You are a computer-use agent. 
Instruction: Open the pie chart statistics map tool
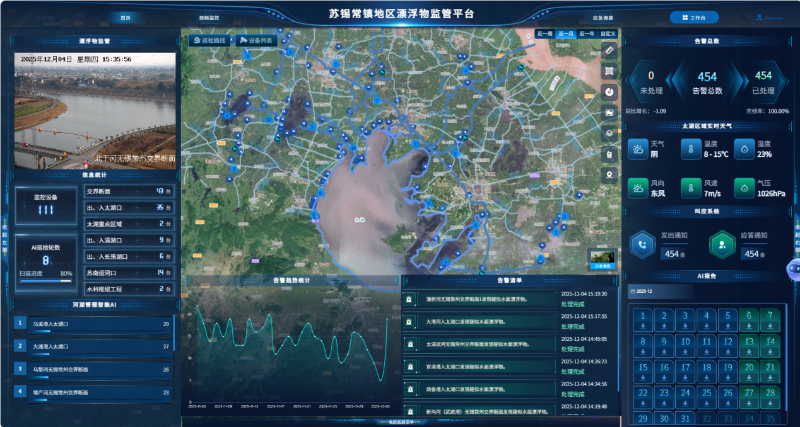(609, 91)
